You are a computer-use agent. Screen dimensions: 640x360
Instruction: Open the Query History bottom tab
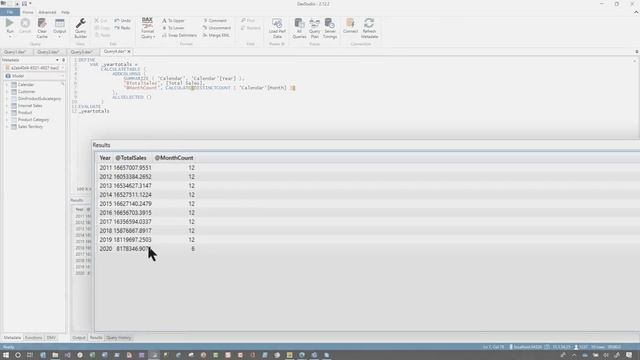coord(119,338)
